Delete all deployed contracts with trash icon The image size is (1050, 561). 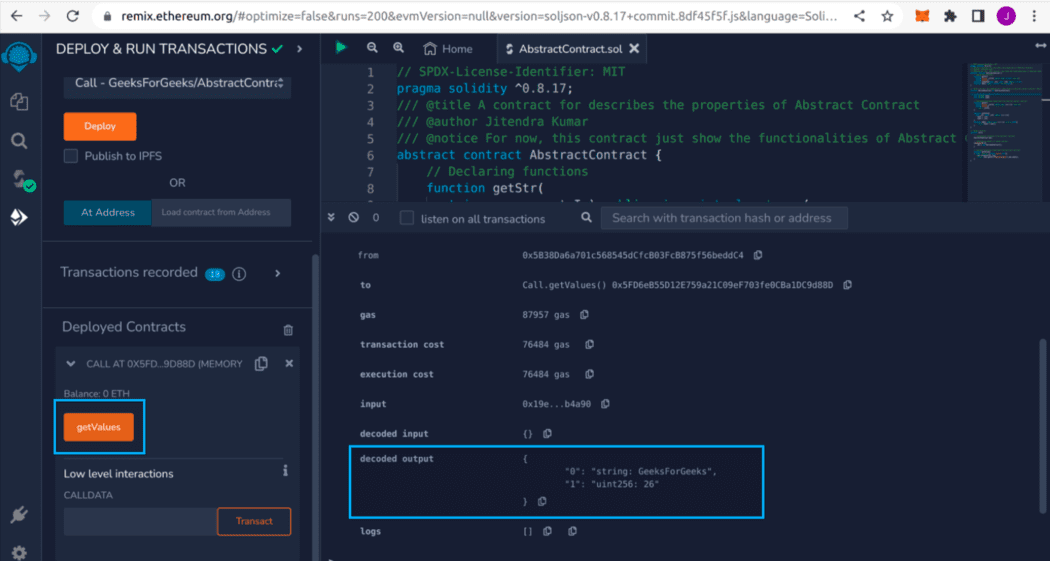288,329
